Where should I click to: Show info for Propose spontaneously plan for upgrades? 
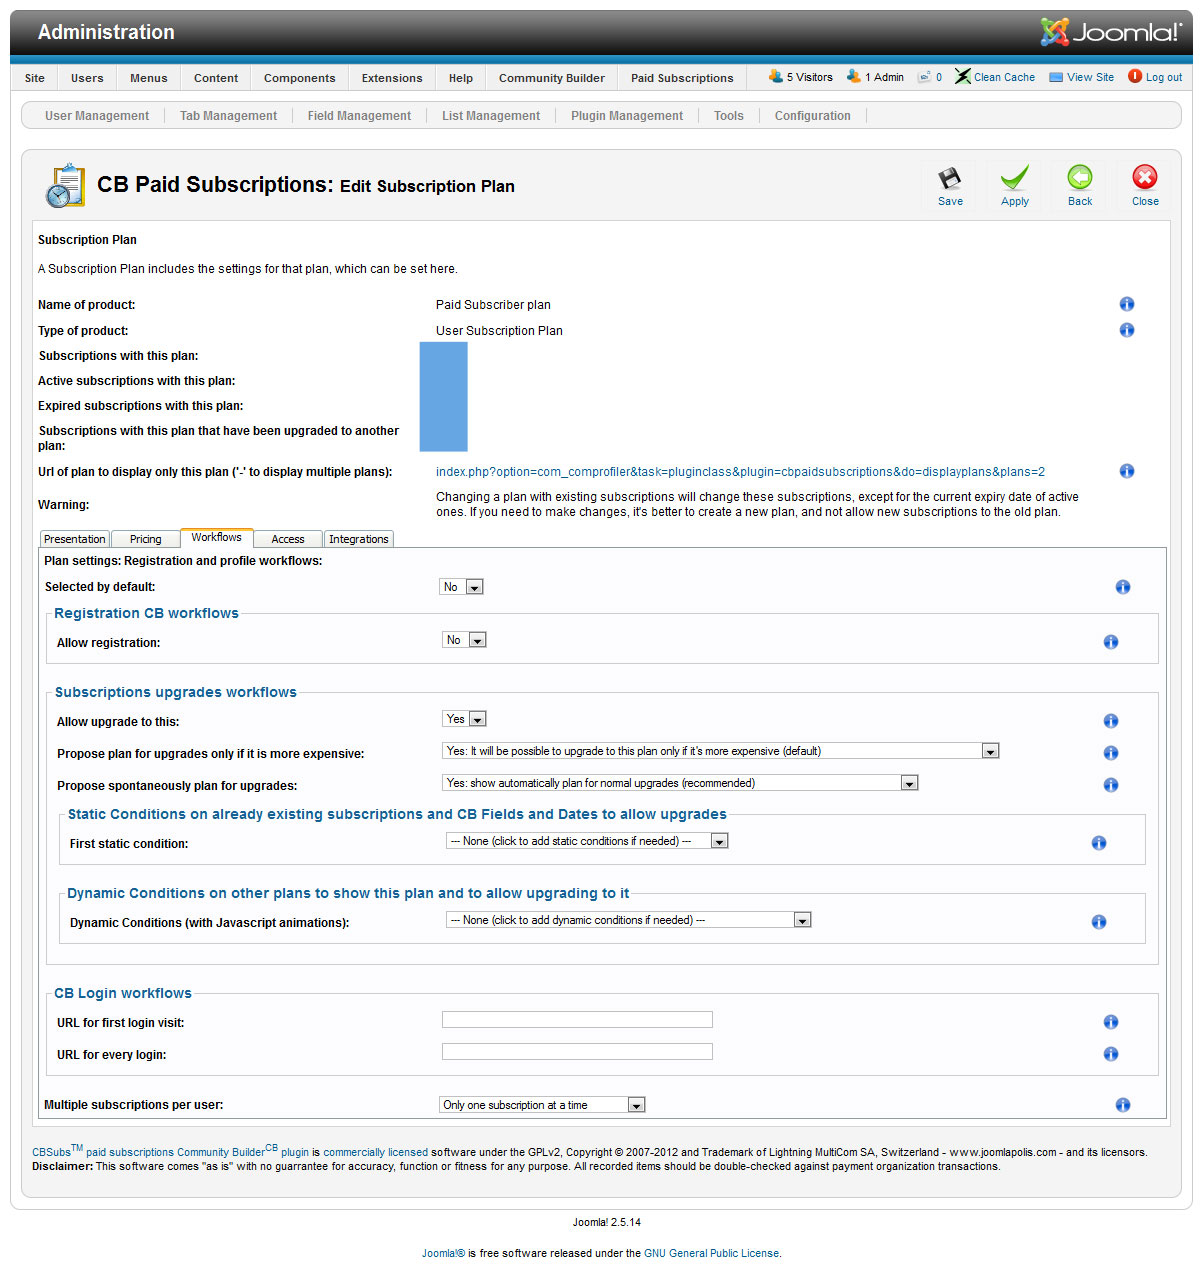click(x=1111, y=785)
